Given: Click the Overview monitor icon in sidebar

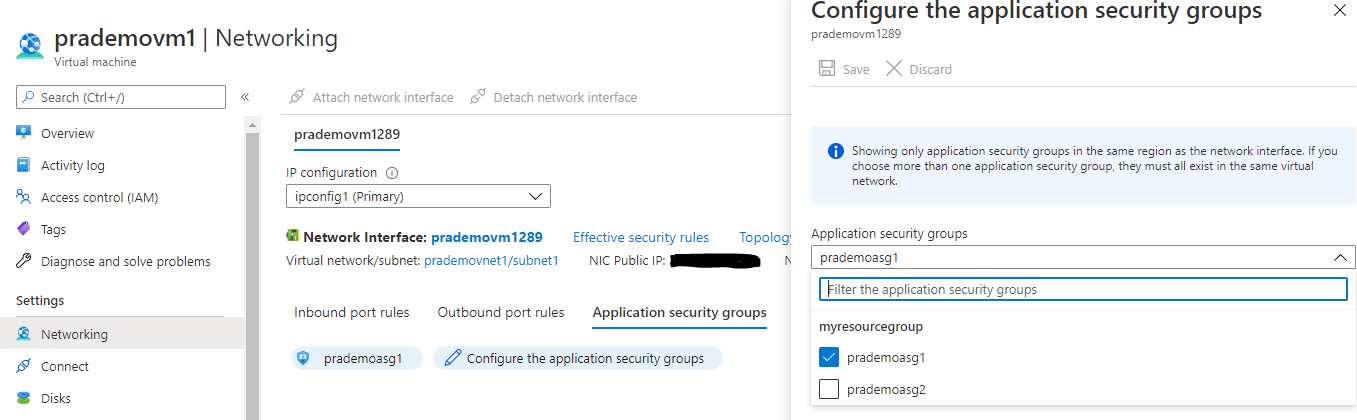Looking at the screenshot, I should point(24,133).
